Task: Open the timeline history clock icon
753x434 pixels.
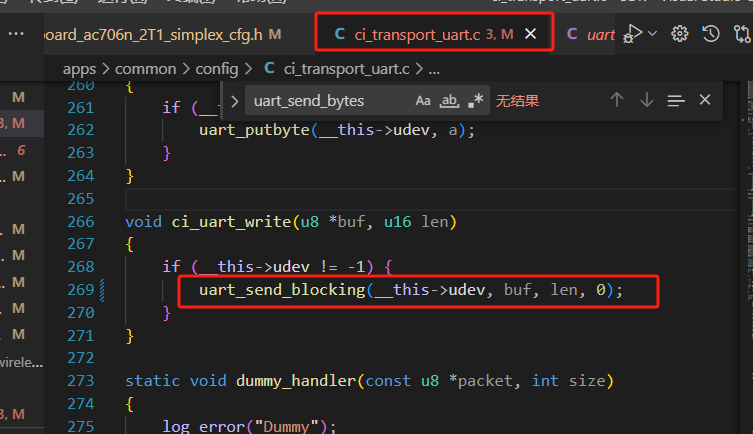Action: click(x=711, y=34)
